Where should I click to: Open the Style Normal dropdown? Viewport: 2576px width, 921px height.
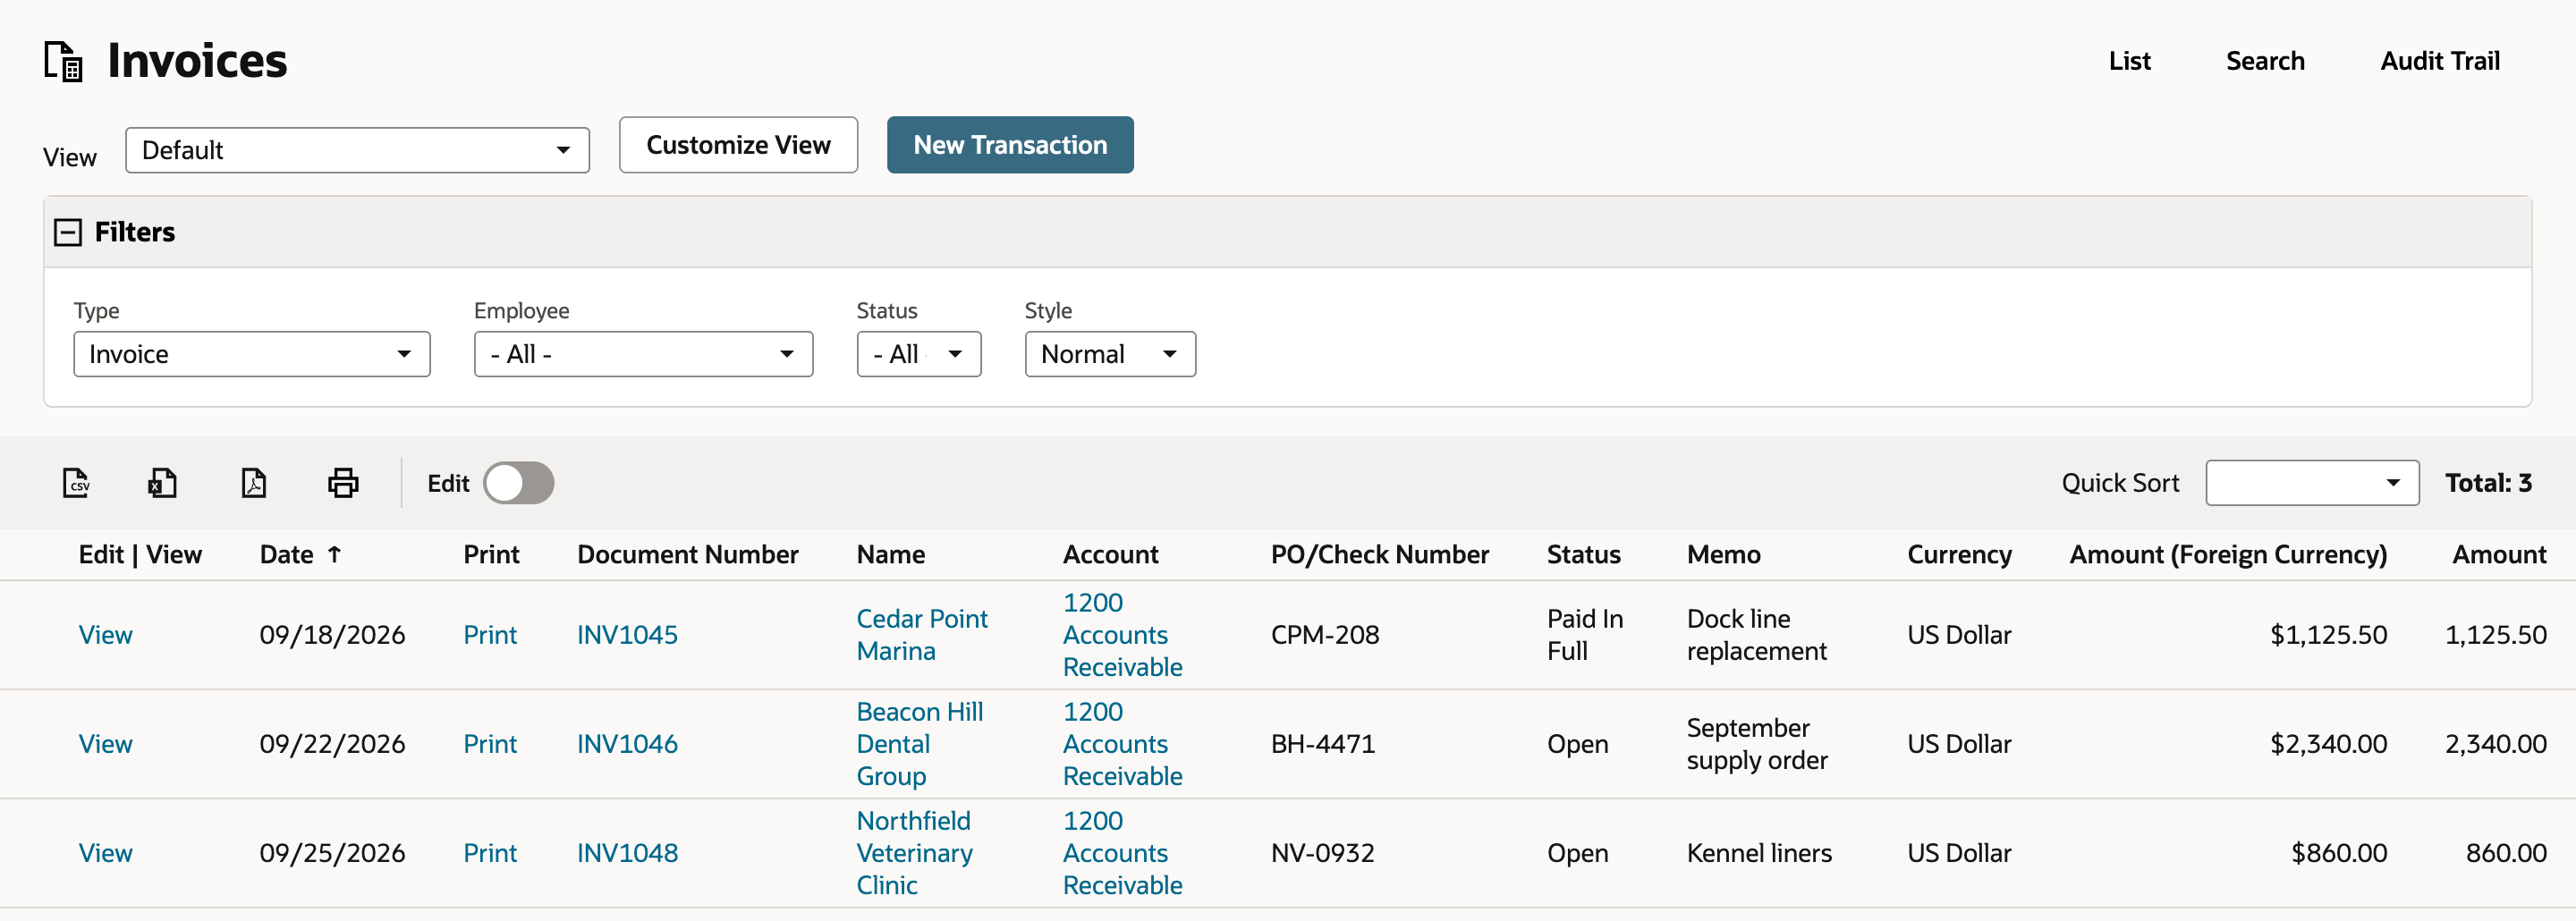point(1110,354)
